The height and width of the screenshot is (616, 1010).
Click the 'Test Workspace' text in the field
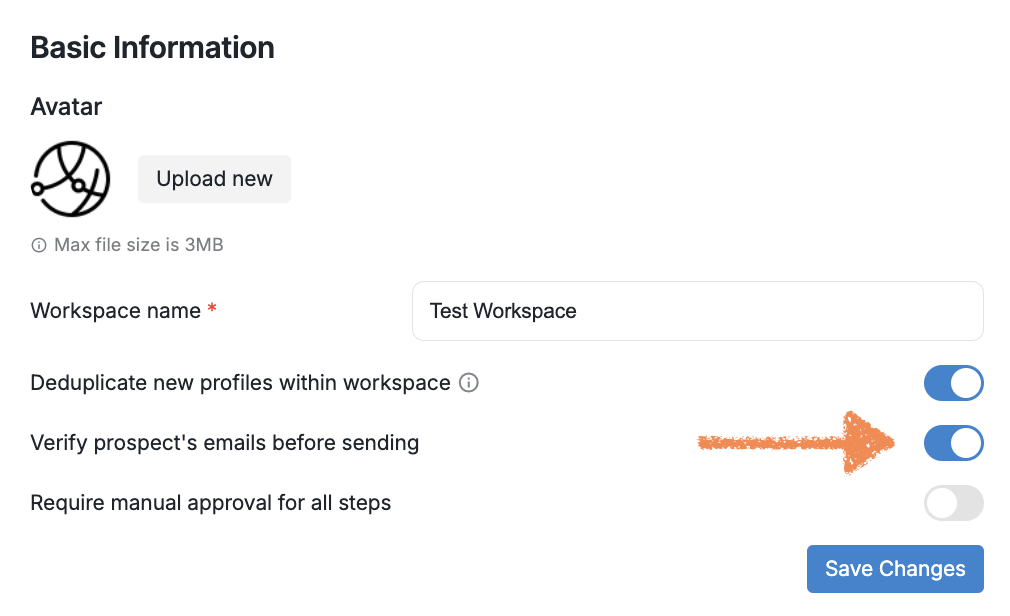(x=503, y=311)
